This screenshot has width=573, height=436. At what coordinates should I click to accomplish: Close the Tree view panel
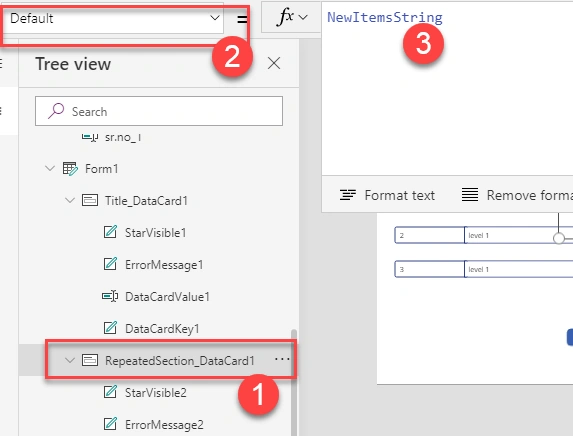tap(274, 63)
